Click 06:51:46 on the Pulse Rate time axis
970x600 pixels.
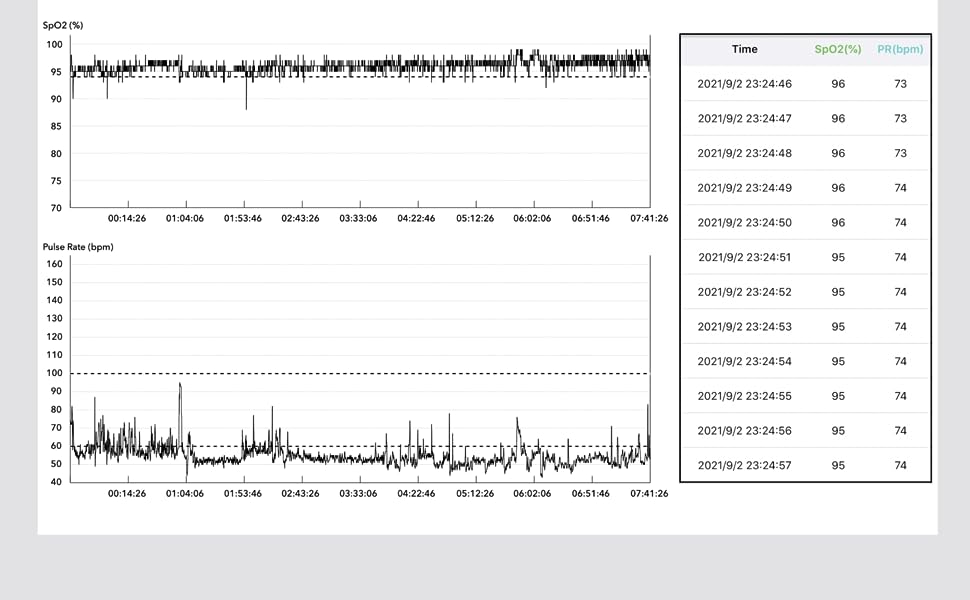(x=591, y=494)
